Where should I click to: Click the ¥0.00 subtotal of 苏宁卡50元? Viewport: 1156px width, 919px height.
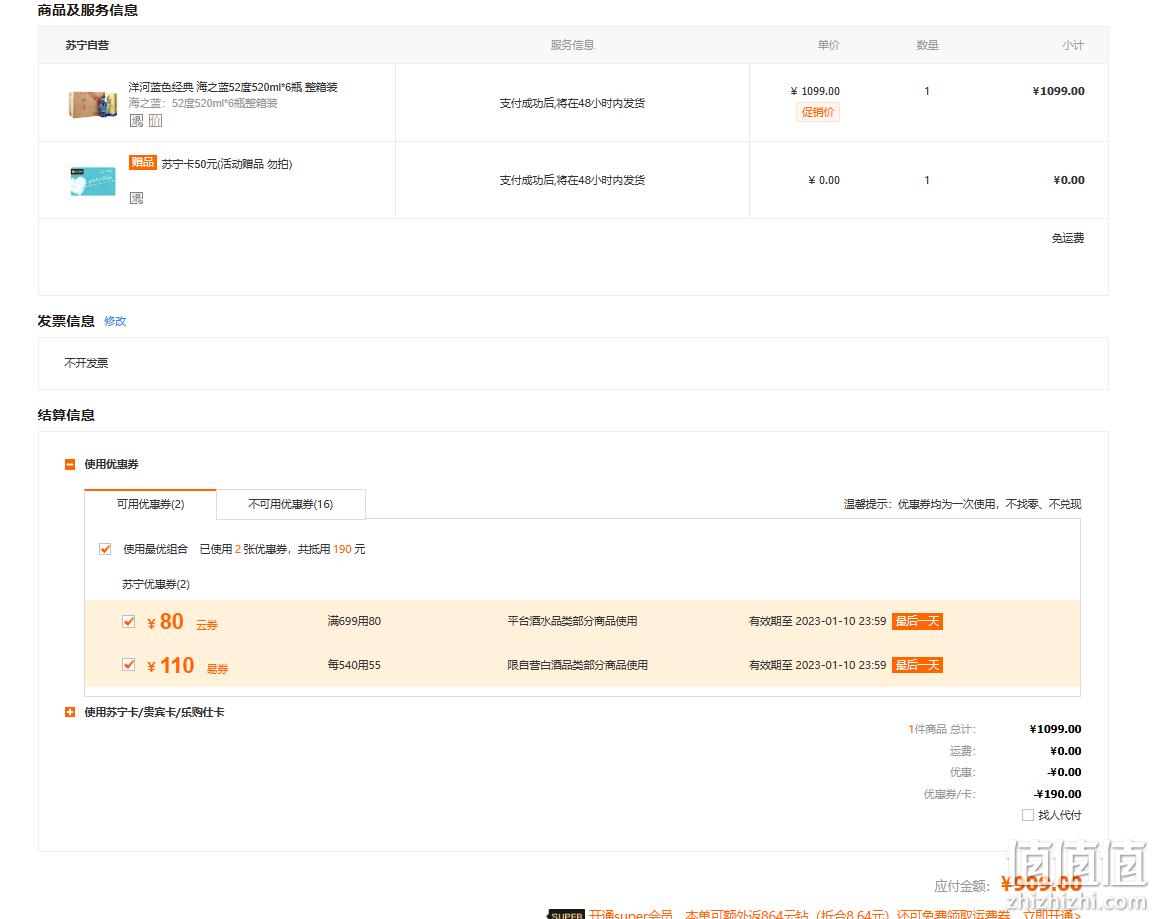[x=1069, y=180]
